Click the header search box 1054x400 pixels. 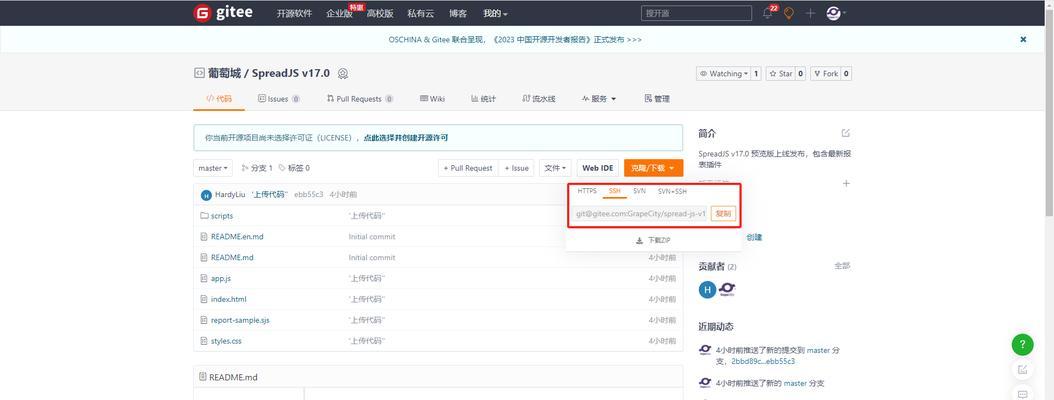pos(696,13)
